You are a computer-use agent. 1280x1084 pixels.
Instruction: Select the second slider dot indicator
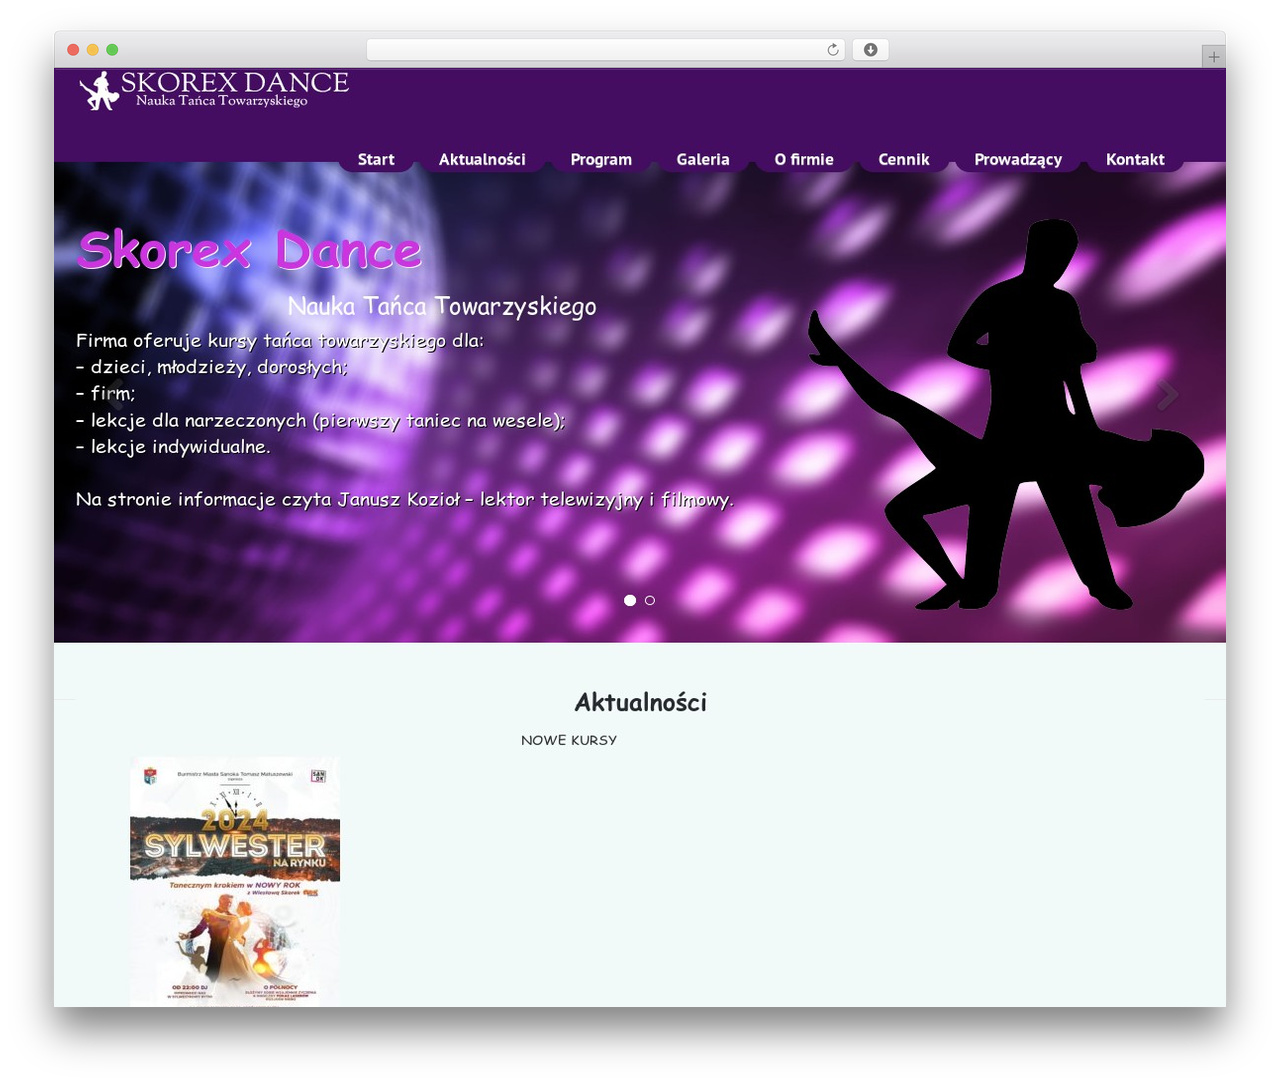(x=650, y=600)
